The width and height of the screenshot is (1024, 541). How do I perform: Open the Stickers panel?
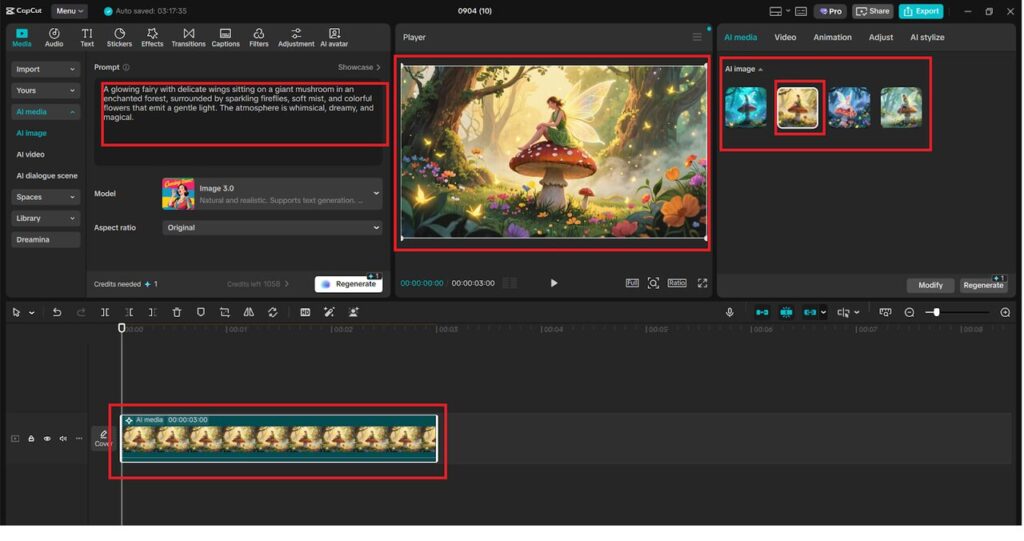click(119, 37)
